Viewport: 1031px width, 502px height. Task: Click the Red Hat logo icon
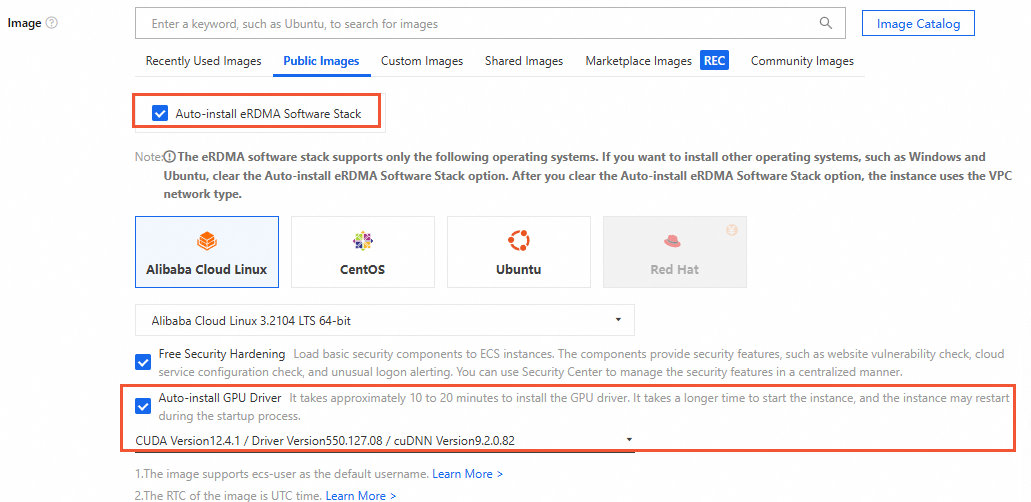674,241
